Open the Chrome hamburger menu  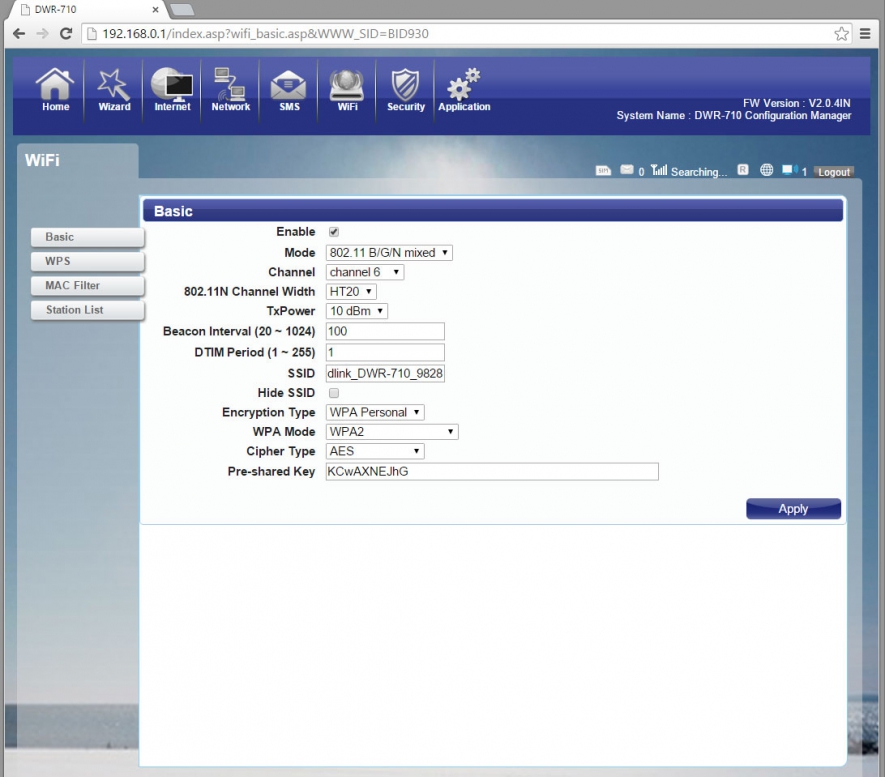pos(865,34)
